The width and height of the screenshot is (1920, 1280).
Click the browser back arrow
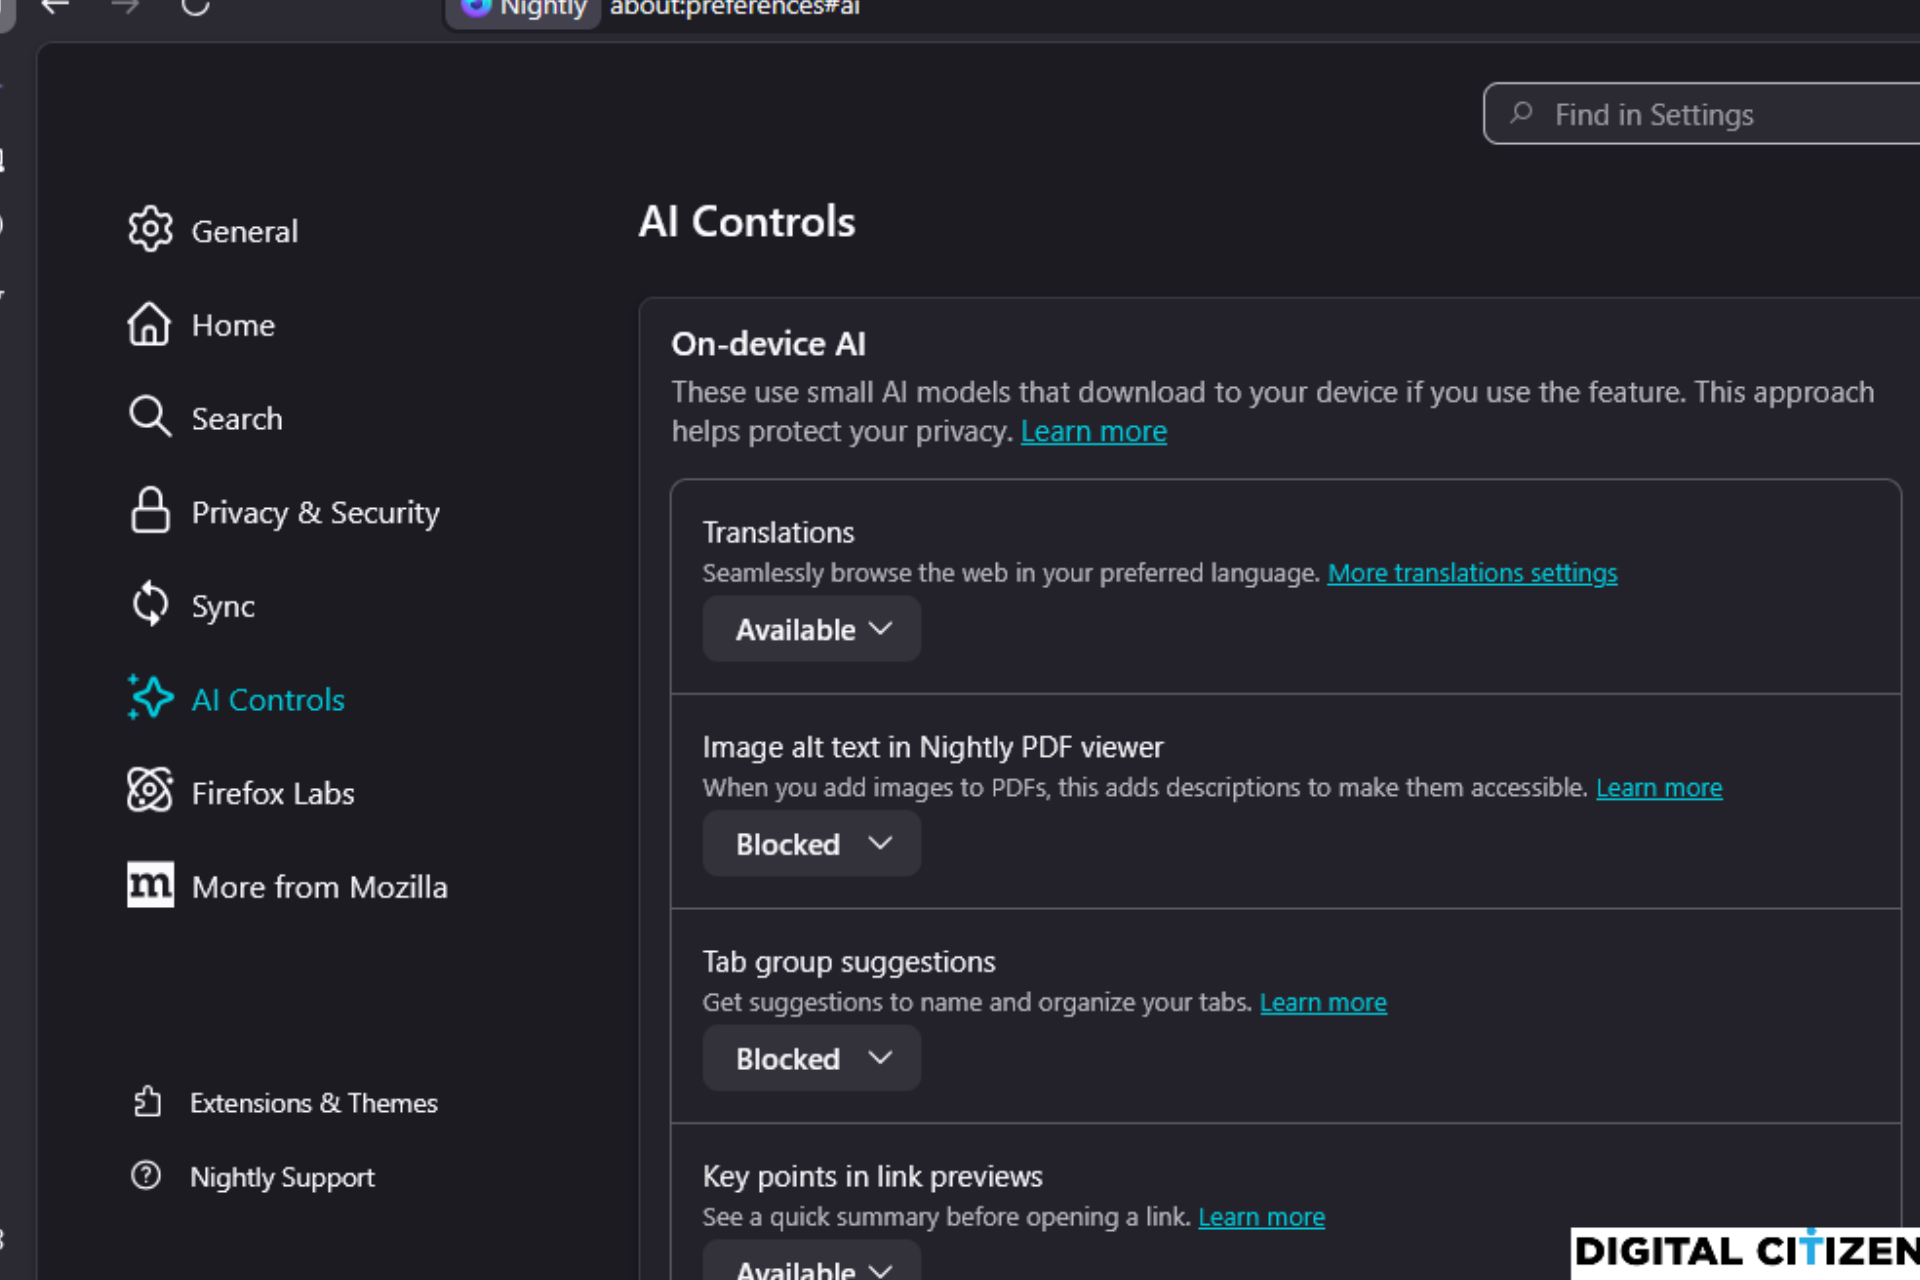pyautogui.click(x=55, y=6)
